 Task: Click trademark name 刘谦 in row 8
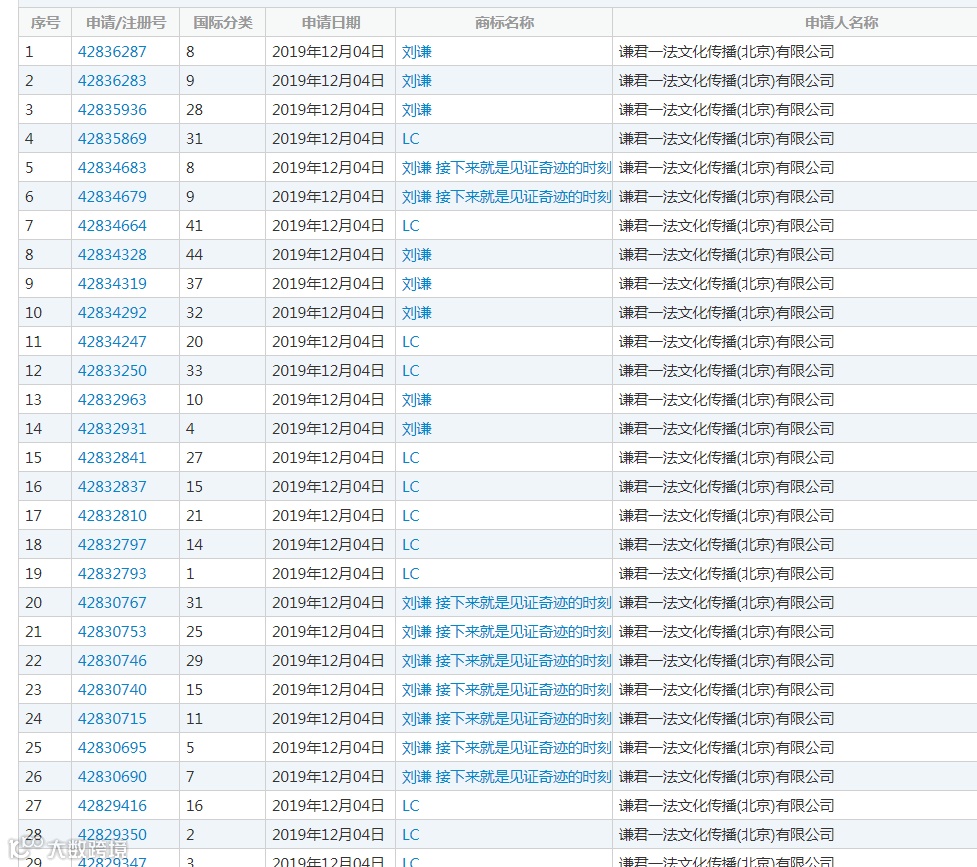pos(417,255)
